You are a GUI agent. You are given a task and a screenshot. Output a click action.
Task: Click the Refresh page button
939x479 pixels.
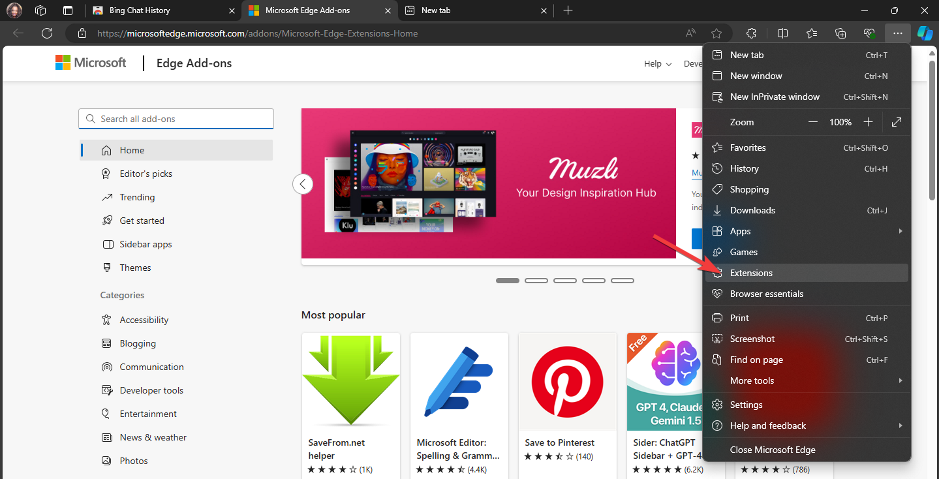point(47,34)
